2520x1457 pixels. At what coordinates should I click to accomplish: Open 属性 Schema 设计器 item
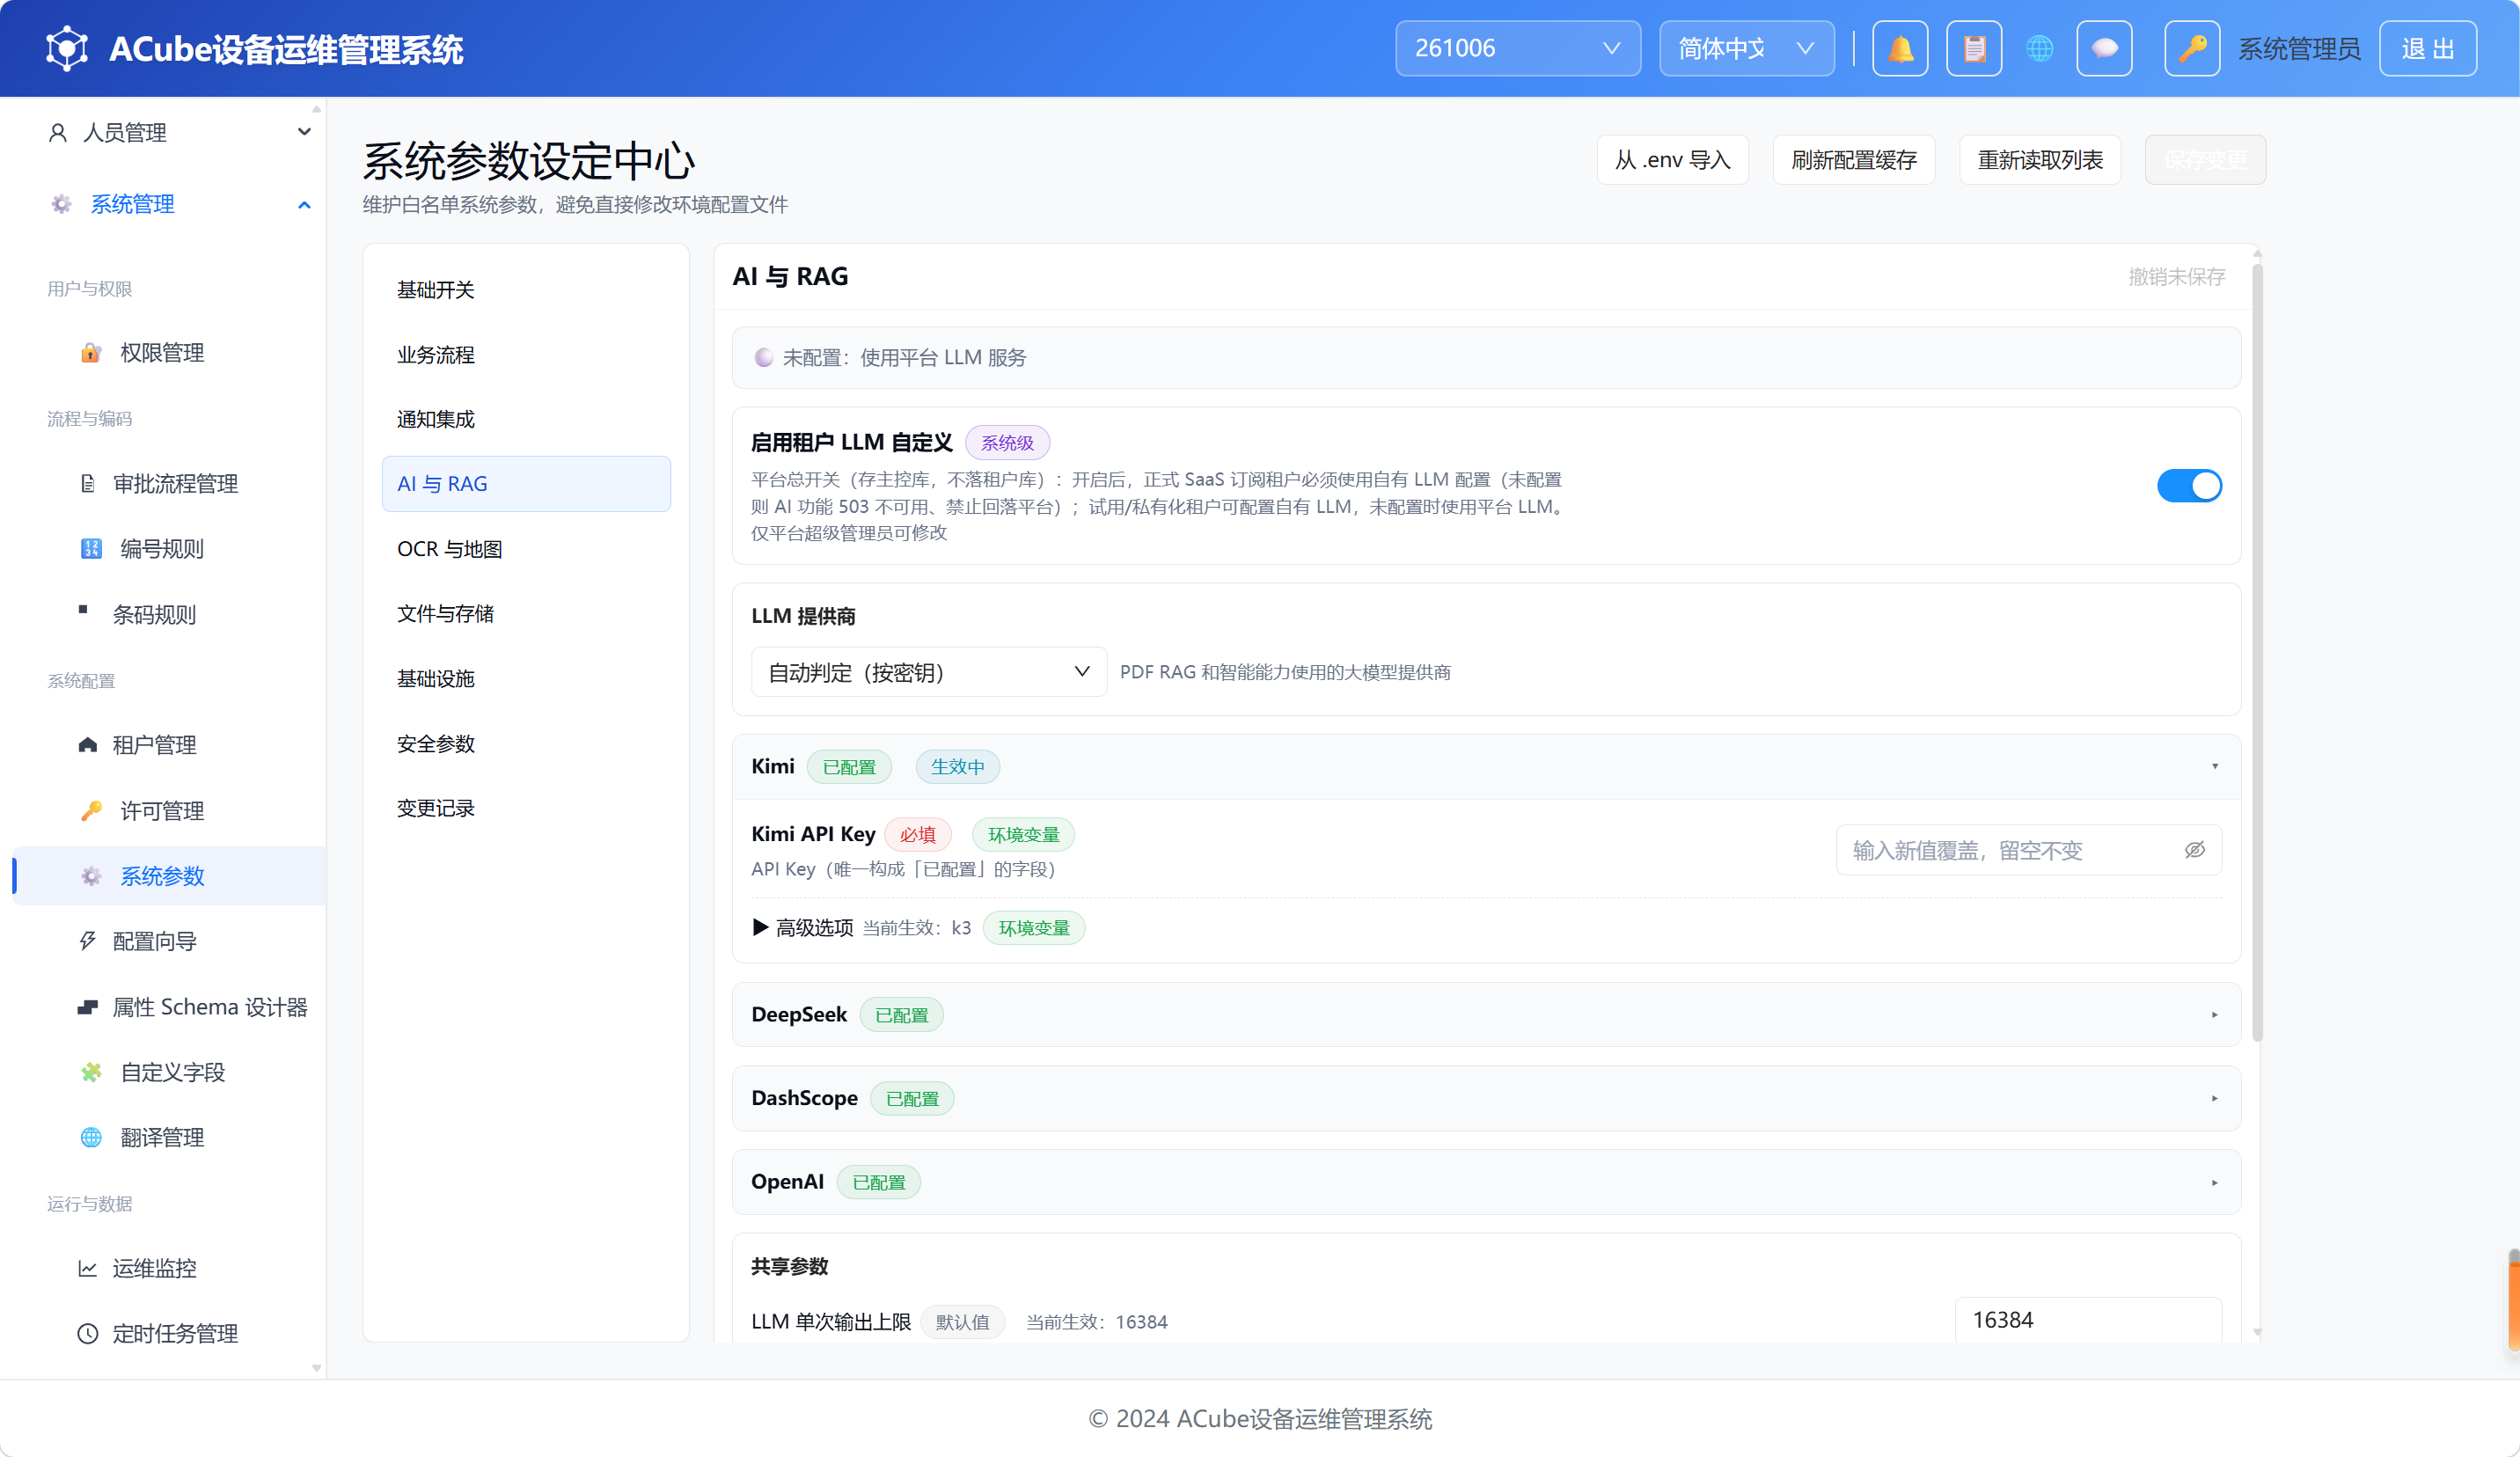(x=170, y=1007)
